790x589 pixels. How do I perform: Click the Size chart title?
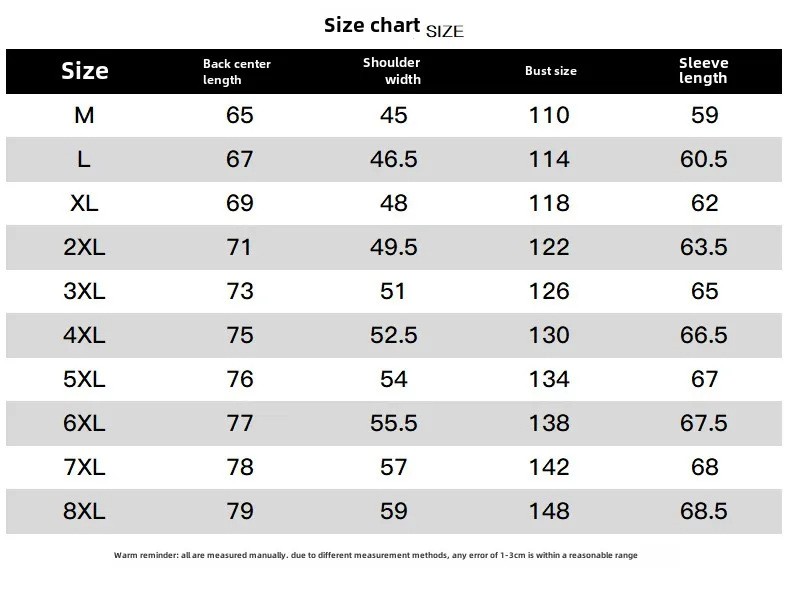coord(393,26)
